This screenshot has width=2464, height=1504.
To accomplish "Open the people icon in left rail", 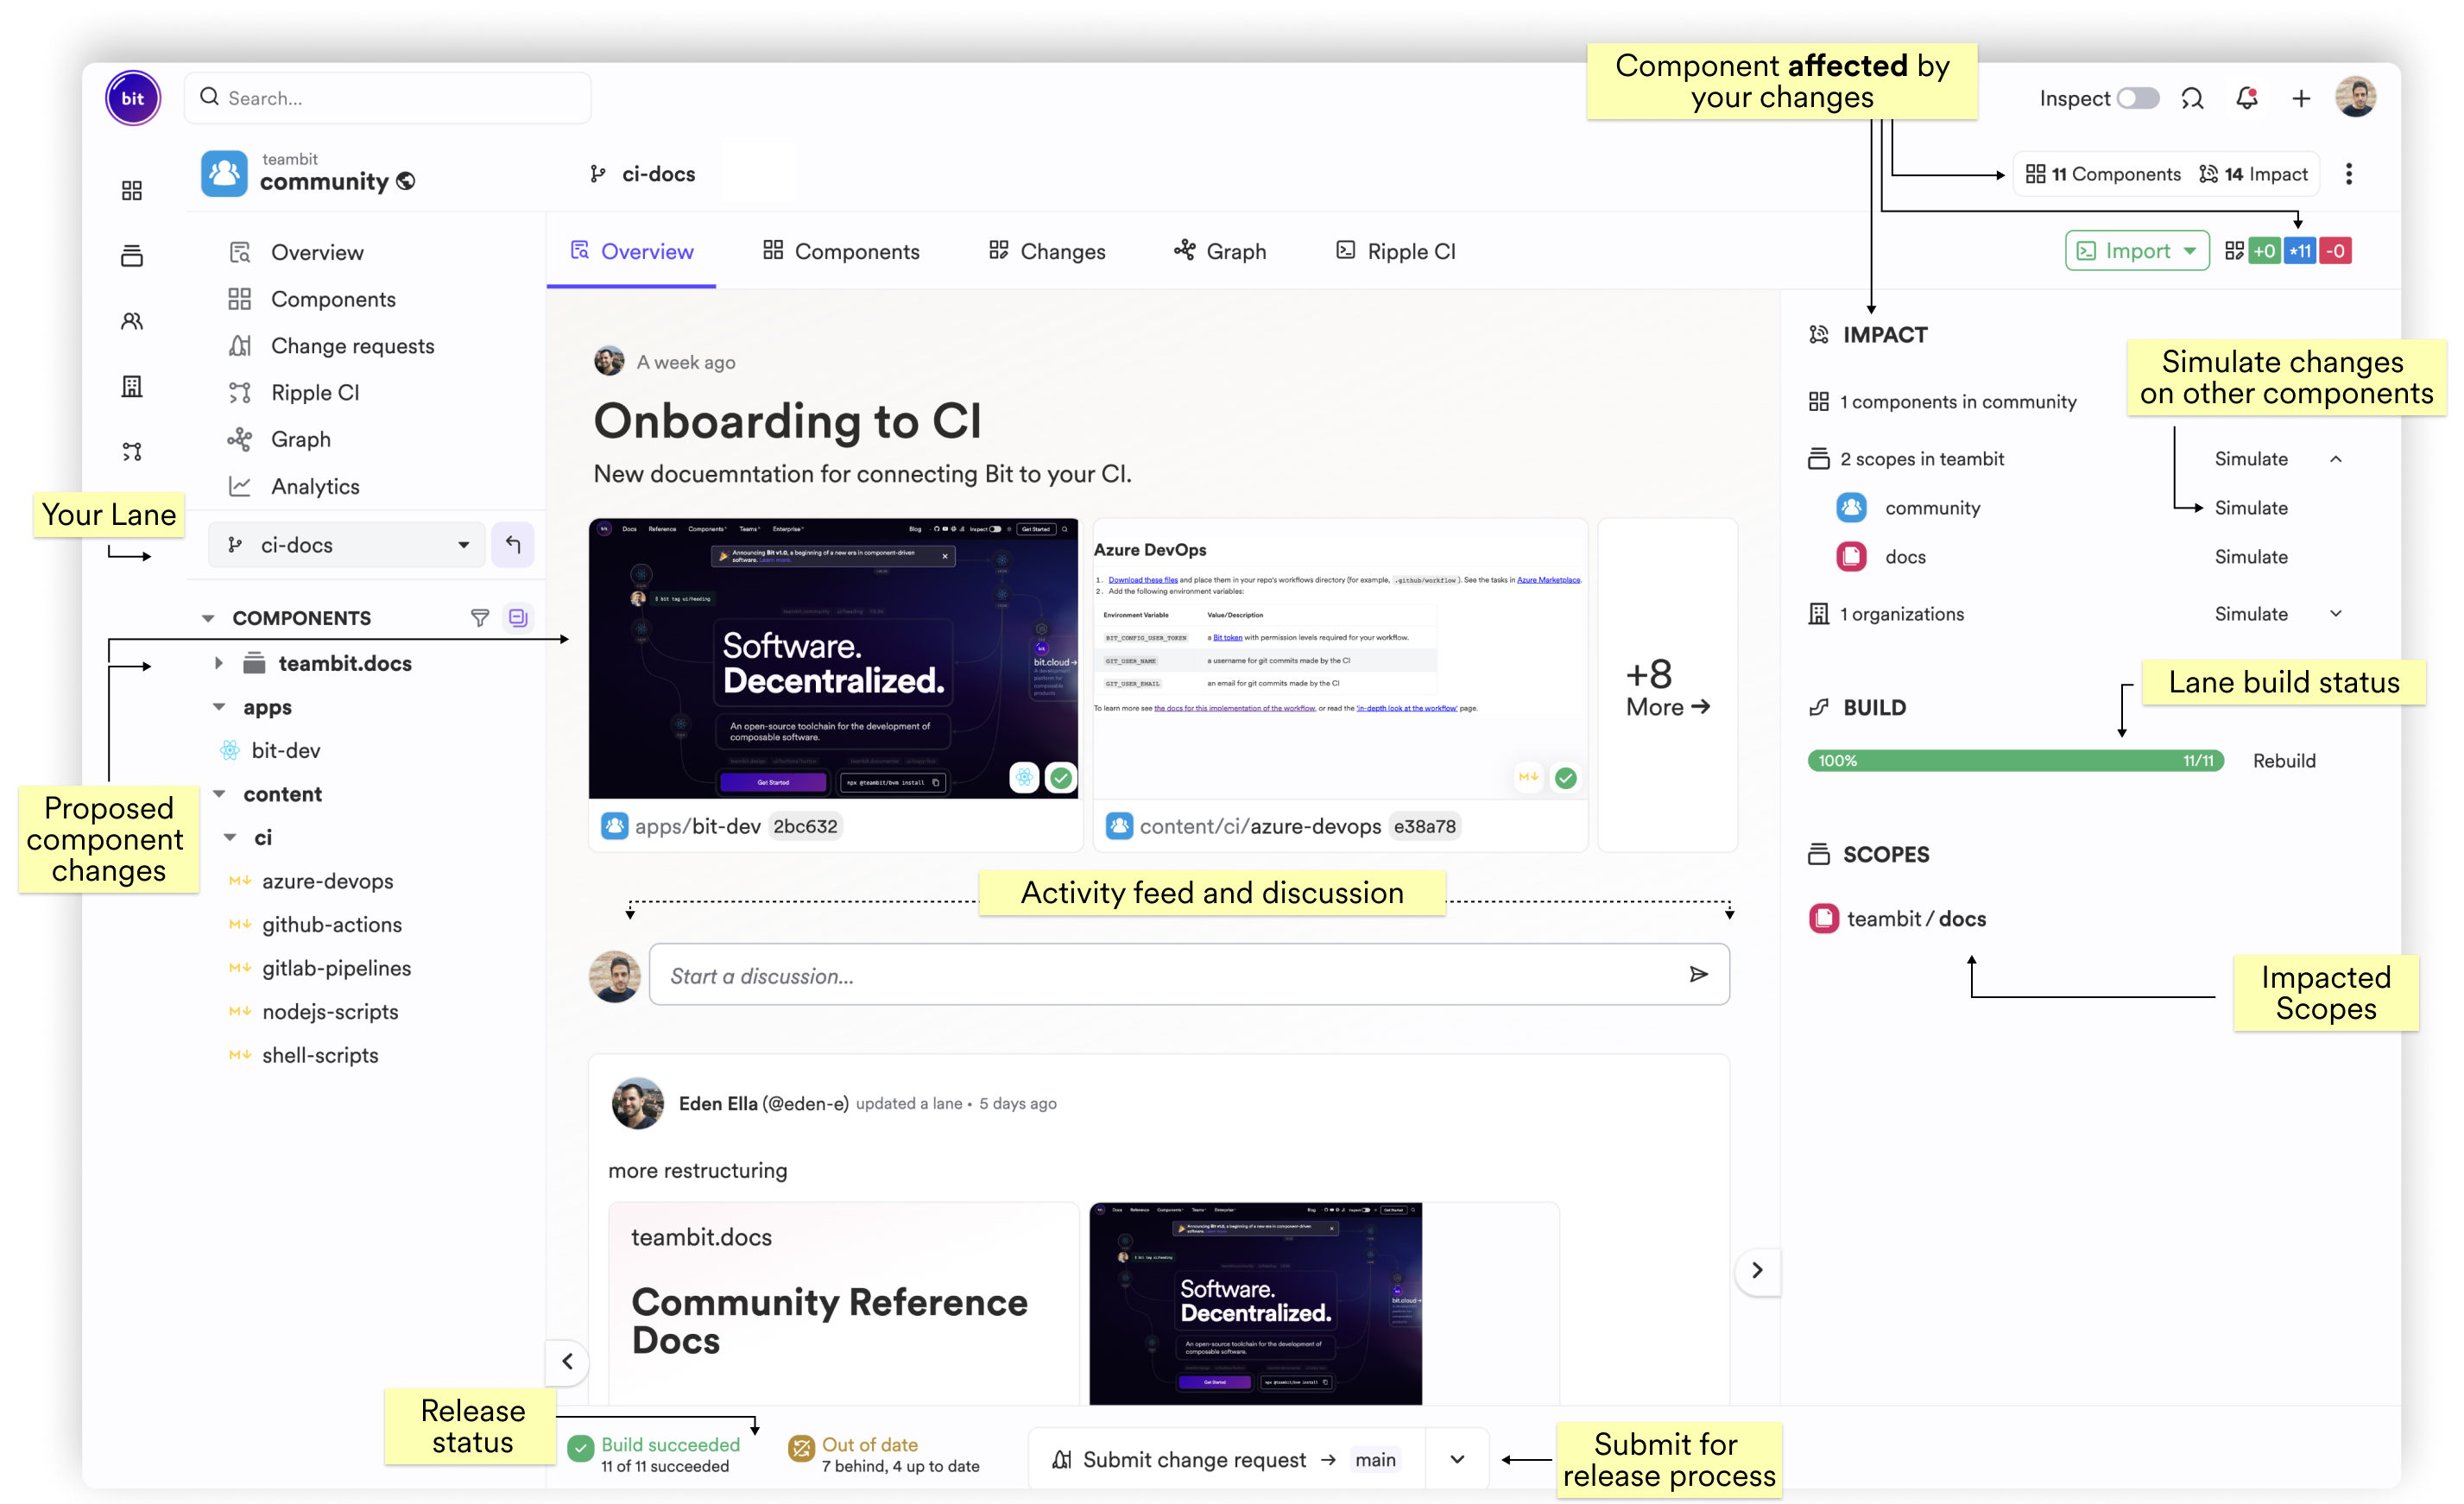I will click(132, 321).
